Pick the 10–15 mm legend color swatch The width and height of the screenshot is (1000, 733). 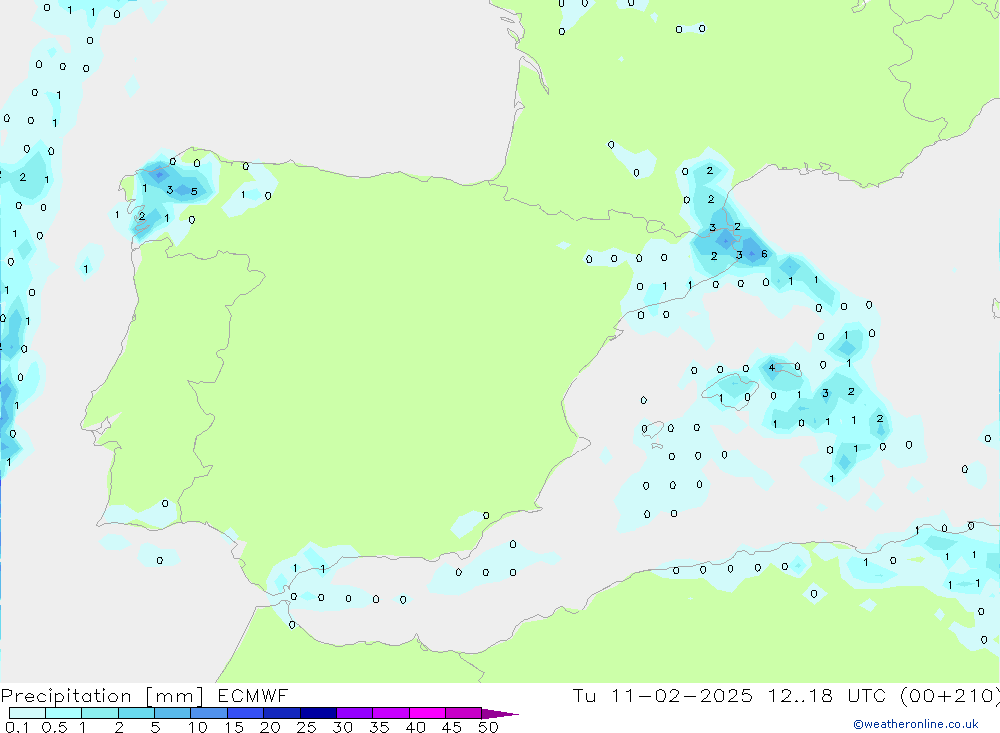click(x=209, y=713)
